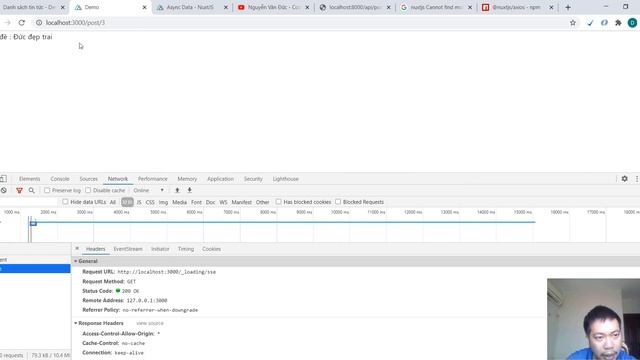Open a new browser tab
640x360 pixels.
(x=568, y=7)
